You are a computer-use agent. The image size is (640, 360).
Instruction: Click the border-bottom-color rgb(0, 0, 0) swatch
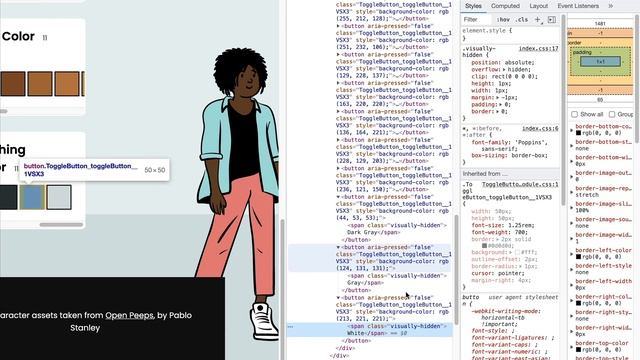click(x=578, y=133)
